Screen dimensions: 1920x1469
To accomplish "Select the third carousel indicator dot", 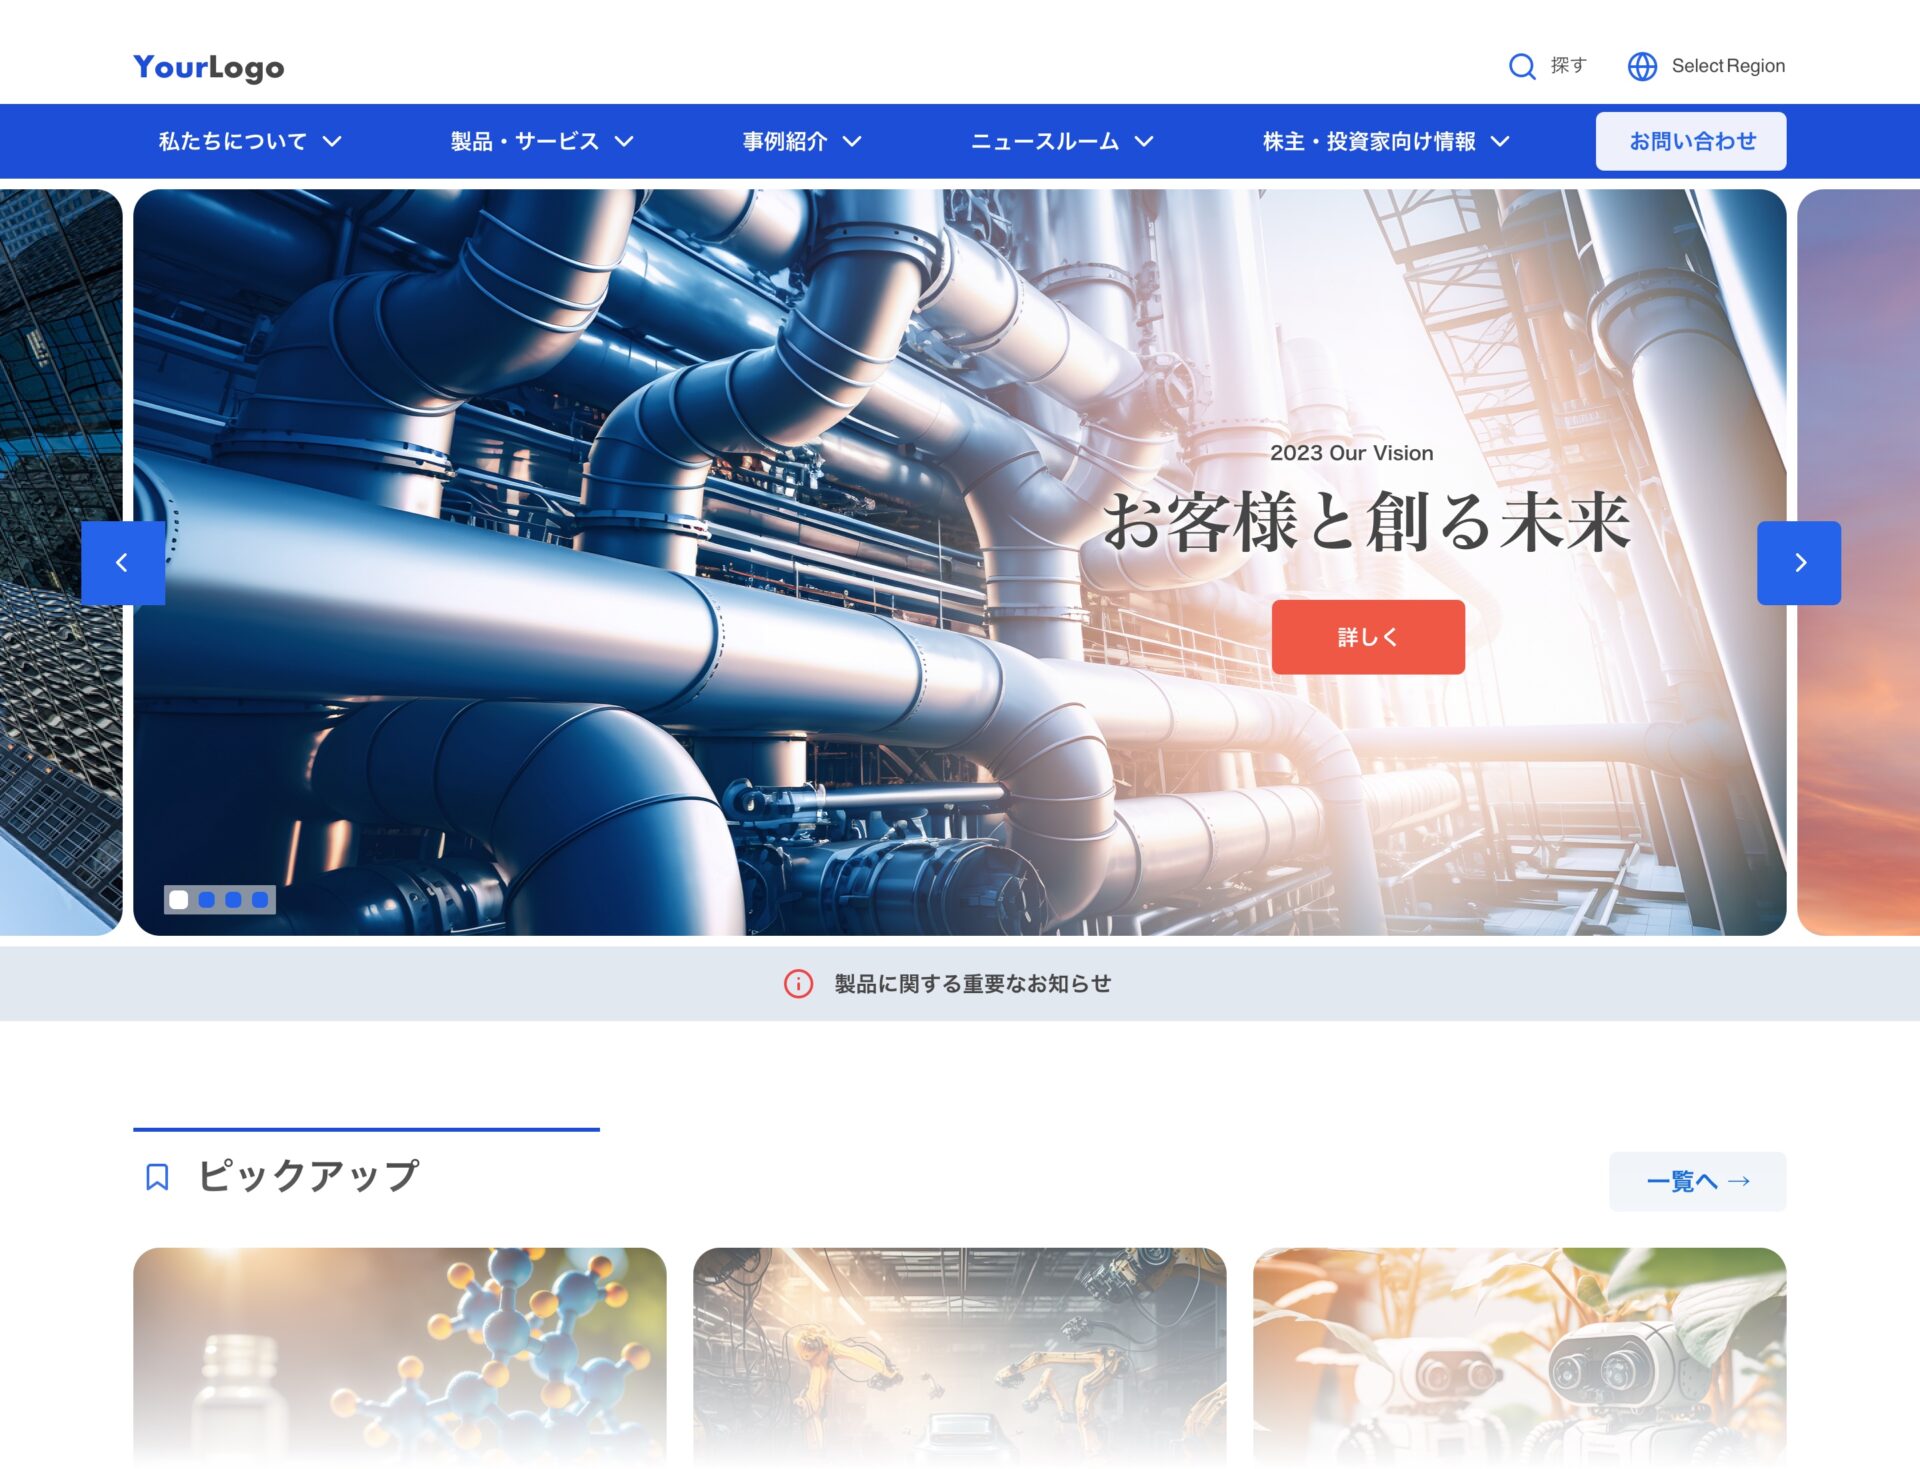I will 233,900.
